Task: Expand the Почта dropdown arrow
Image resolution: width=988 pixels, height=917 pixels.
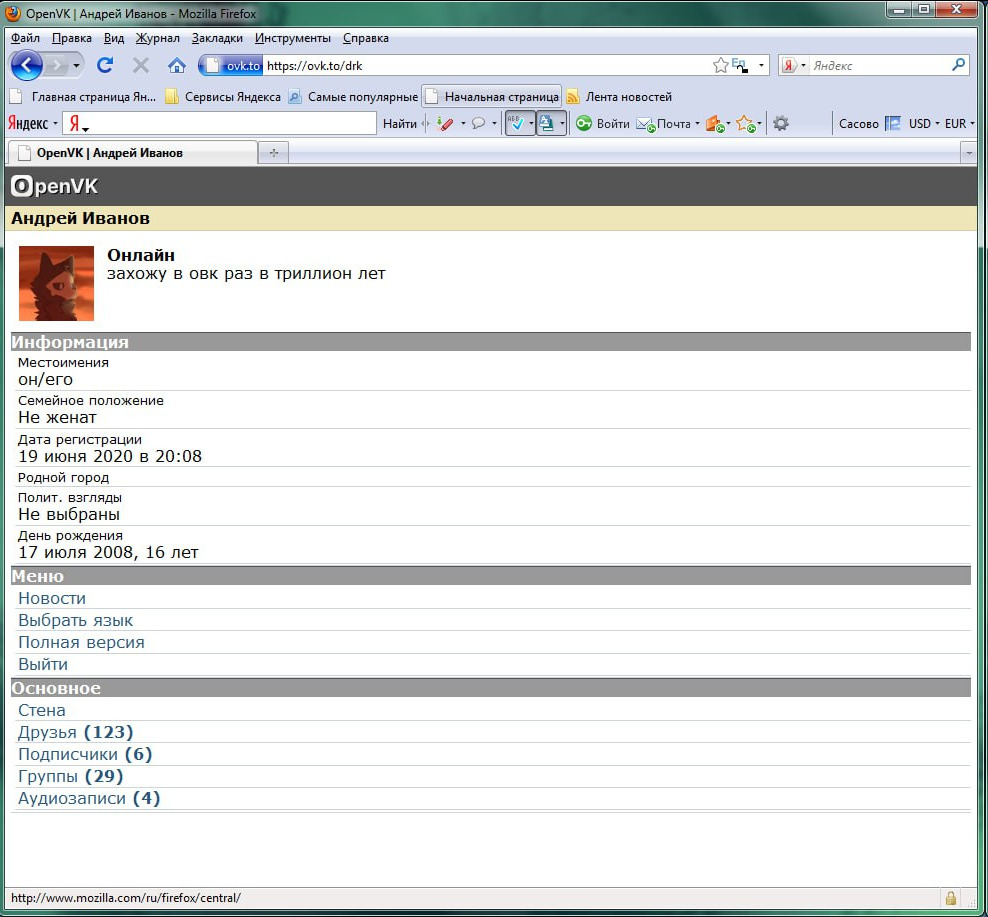Action: [697, 124]
